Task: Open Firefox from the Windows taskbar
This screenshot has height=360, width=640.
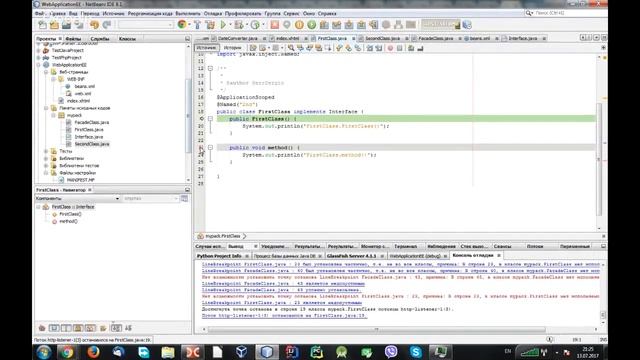Action: [x=93, y=351]
